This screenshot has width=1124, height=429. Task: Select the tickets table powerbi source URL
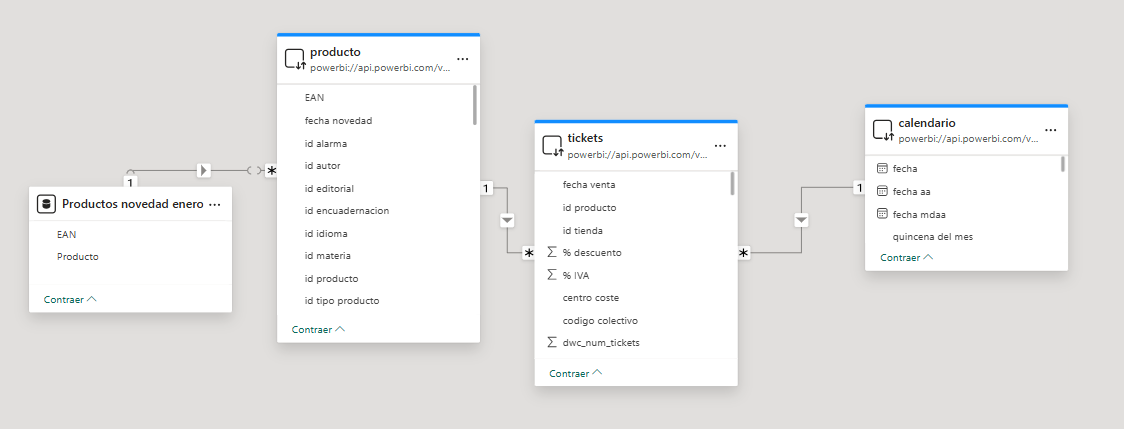point(637,154)
